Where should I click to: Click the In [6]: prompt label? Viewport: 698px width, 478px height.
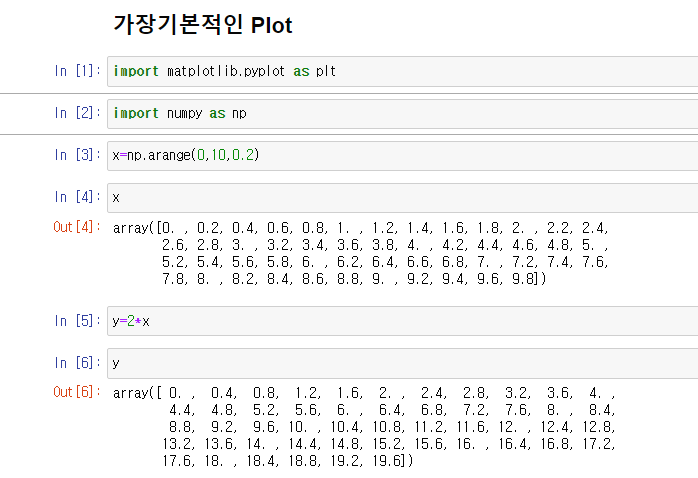point(77,362)
